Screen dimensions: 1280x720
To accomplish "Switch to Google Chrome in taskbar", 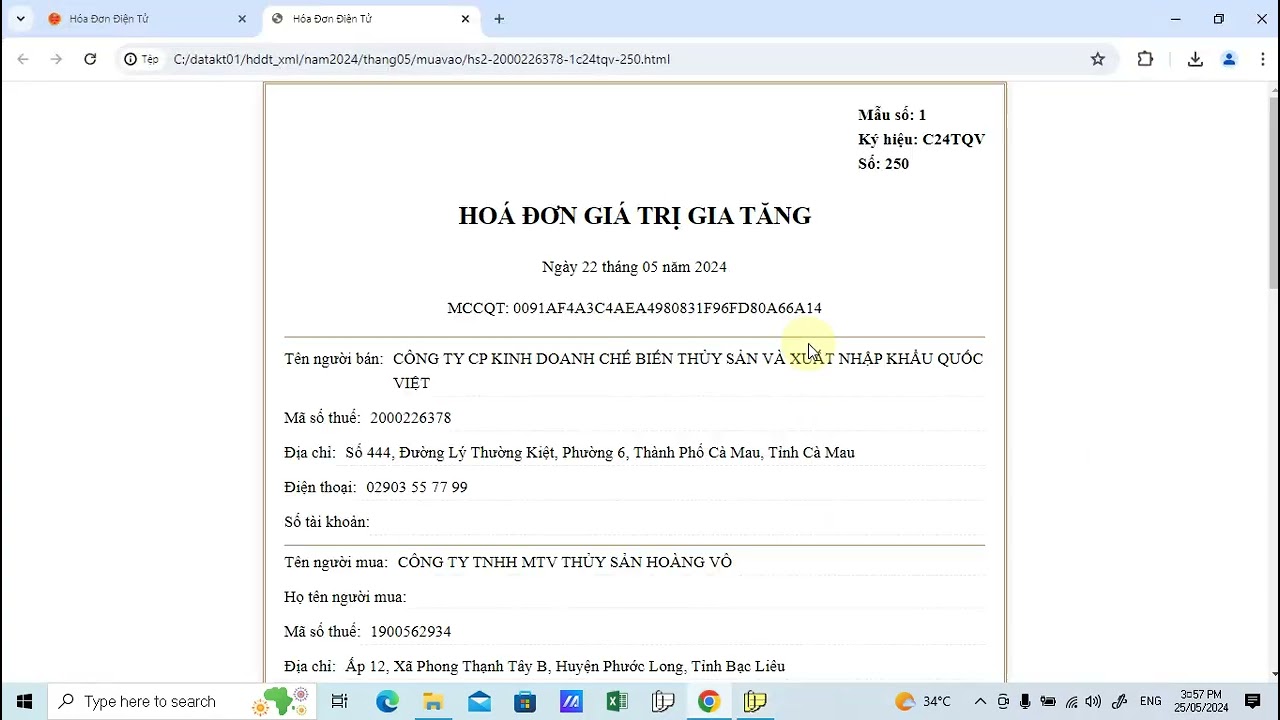I will click(709, 701).
